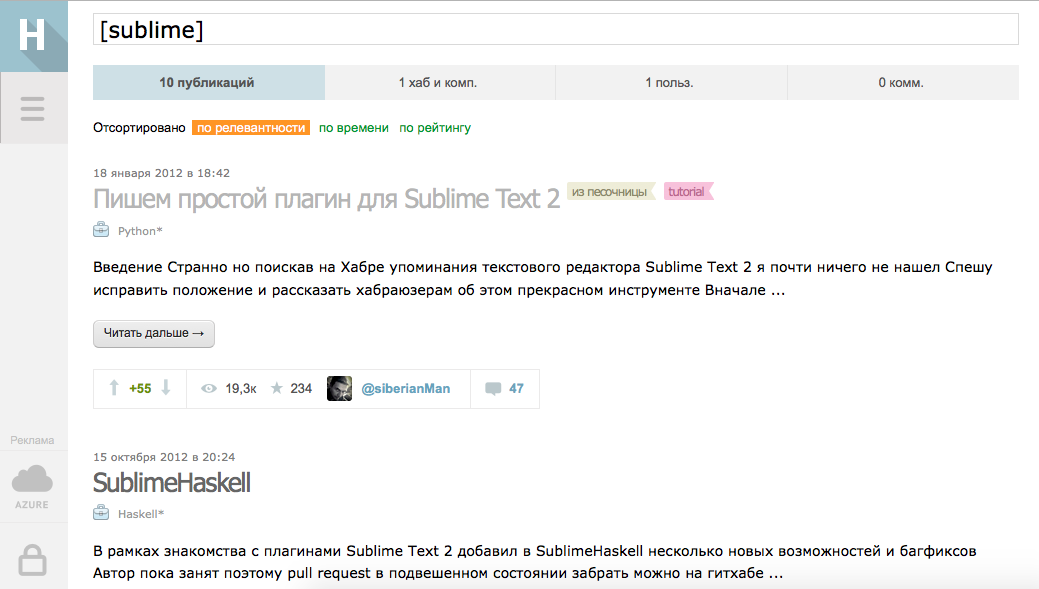Focus the search field containing [sublime]

pos(555,29)
